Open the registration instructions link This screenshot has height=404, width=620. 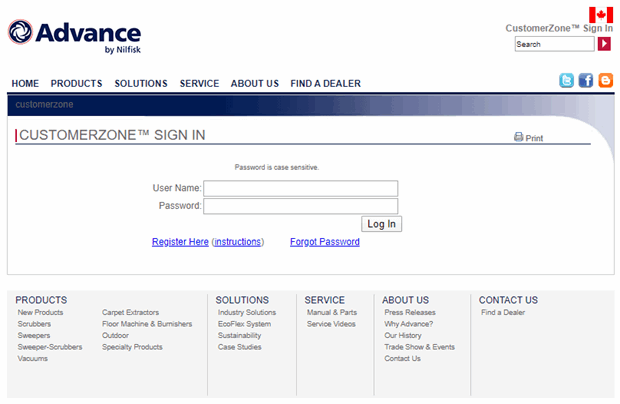pos(238,242)
